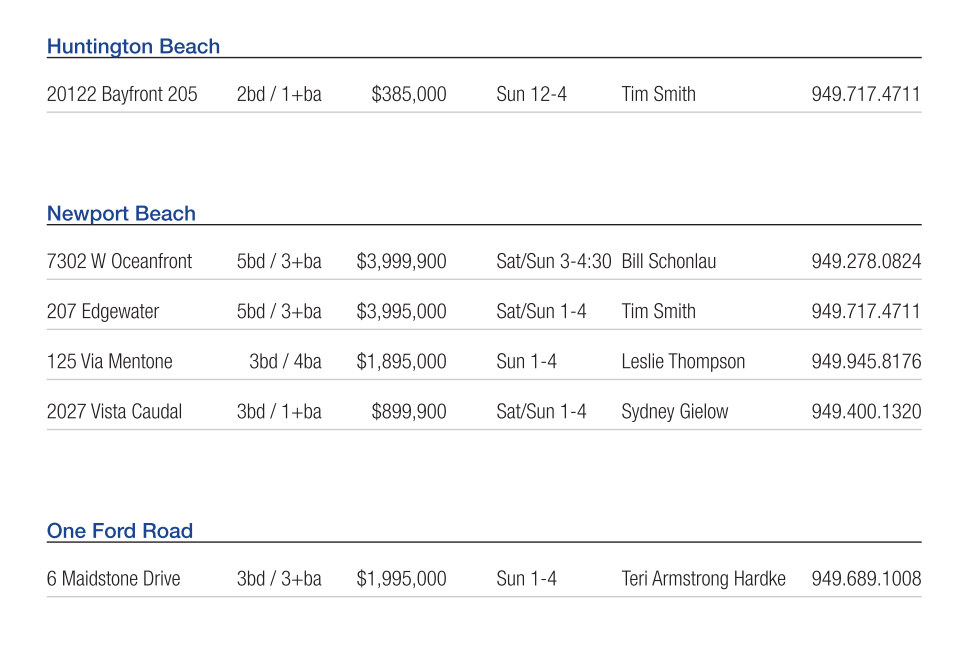This screenshot has width=960, height=653.
Task: Click the 7302 W Oceanfront address
Action: [x=119, y=261]
